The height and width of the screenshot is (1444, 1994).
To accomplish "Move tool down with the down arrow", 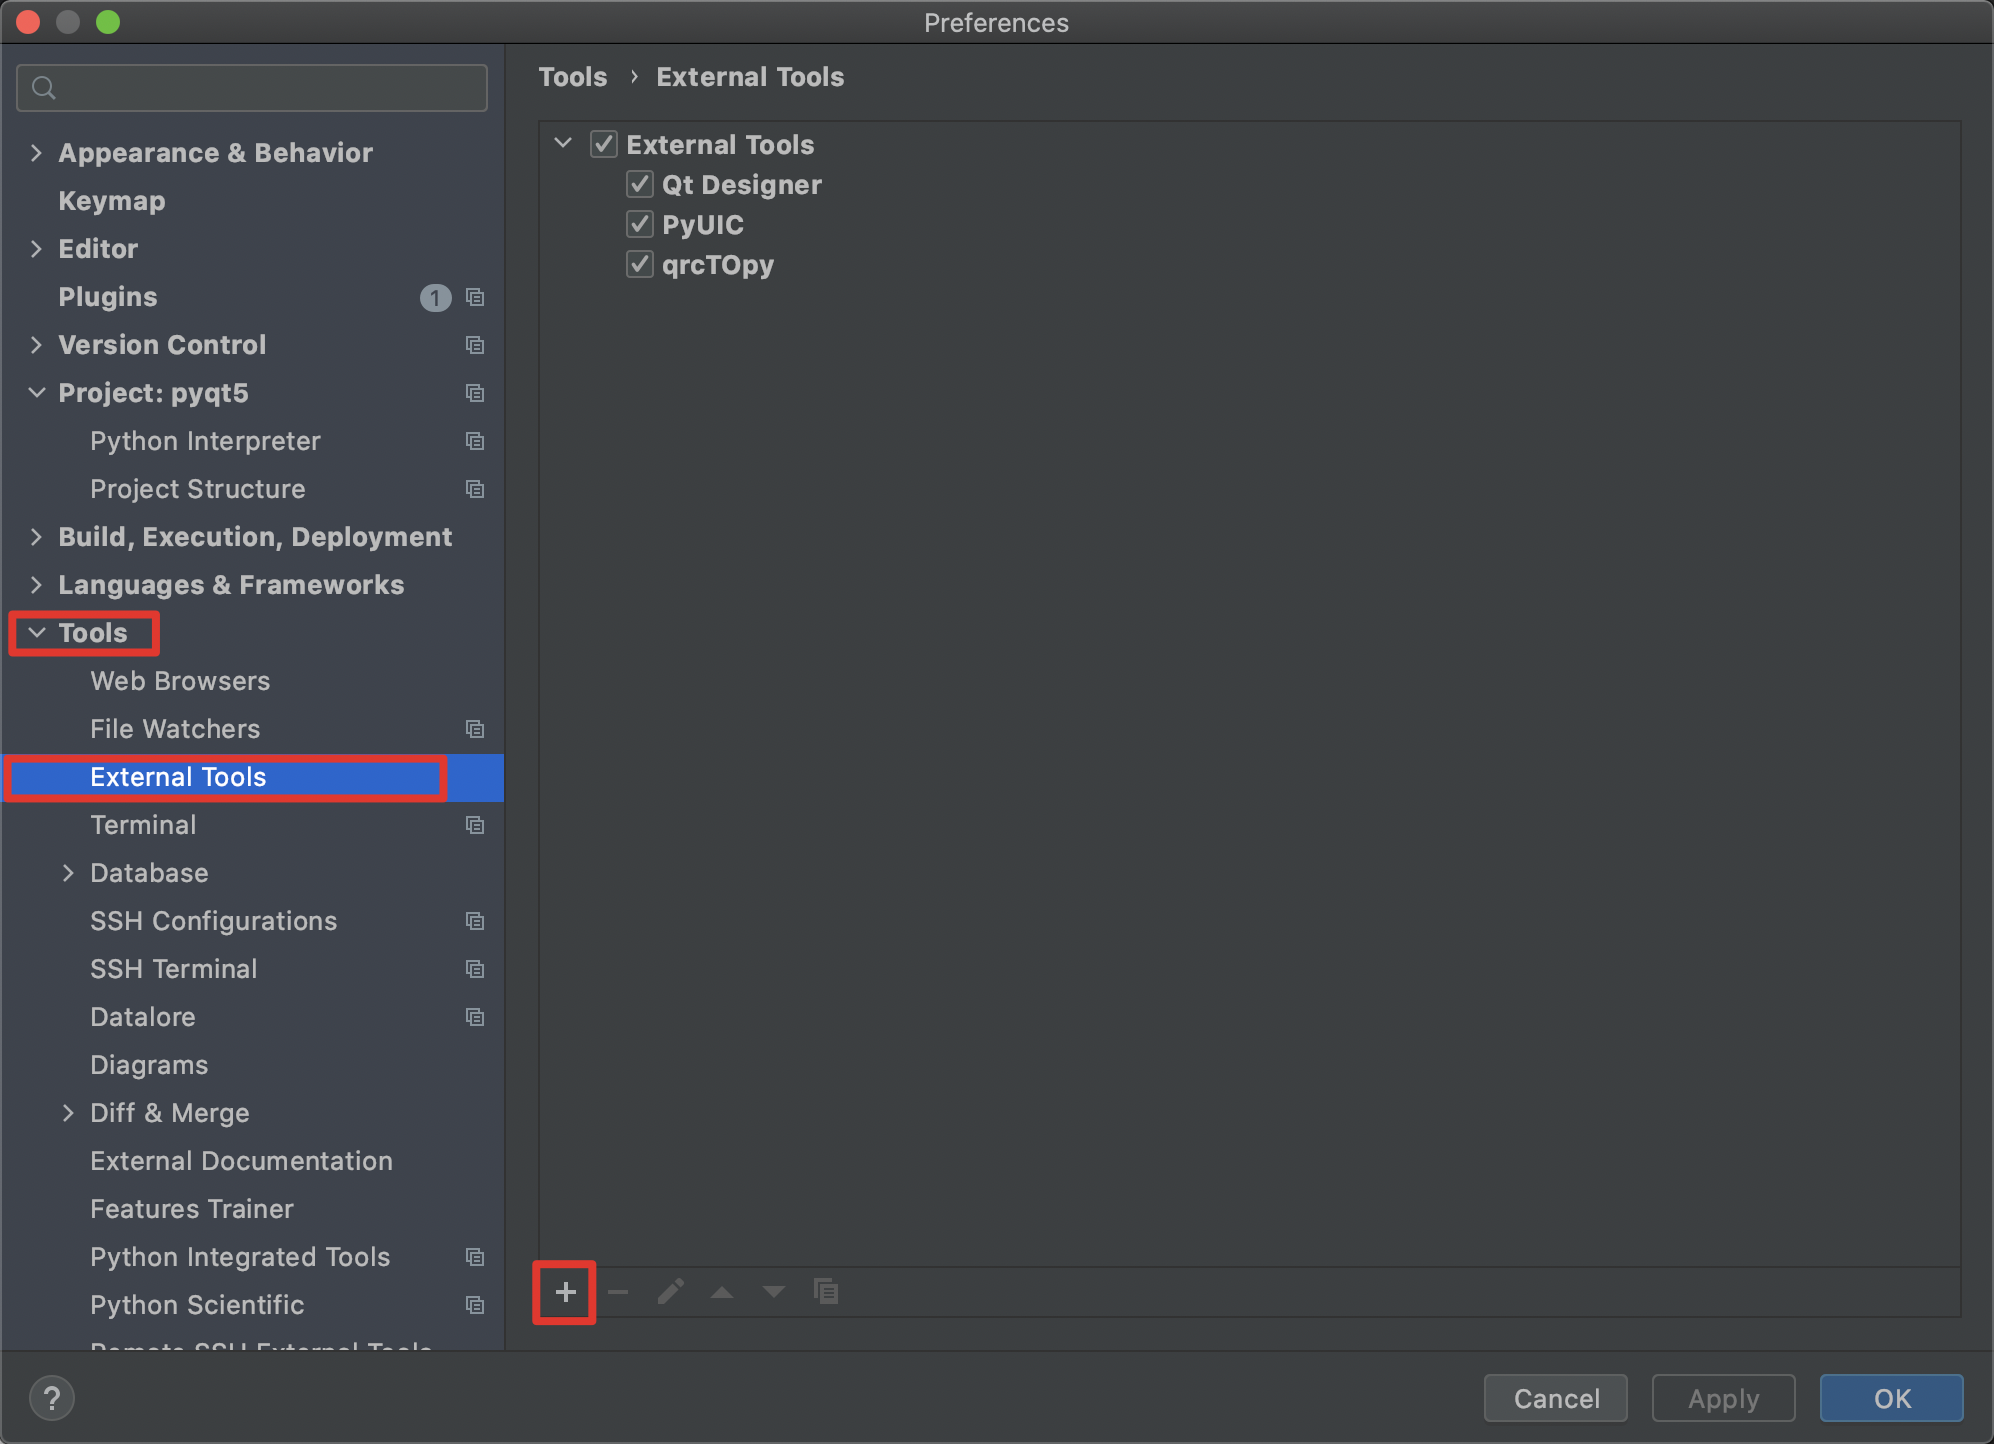I will 773,1292.
